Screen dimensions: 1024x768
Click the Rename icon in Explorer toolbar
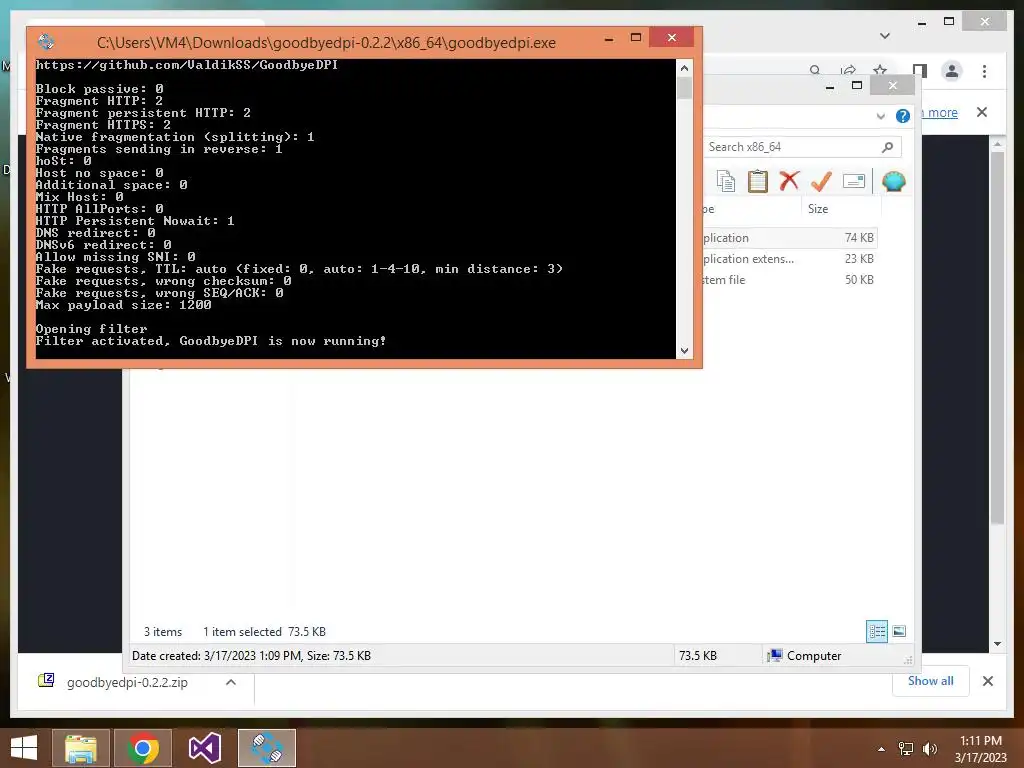pos(854,181)
